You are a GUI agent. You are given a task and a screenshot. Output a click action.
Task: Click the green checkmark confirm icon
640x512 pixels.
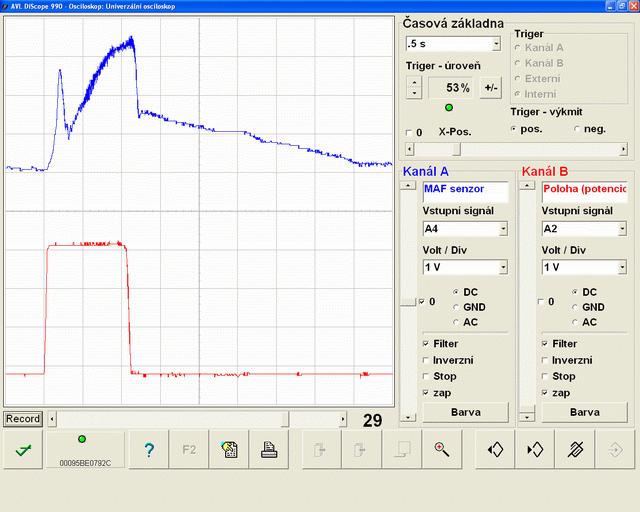[22, 450]
